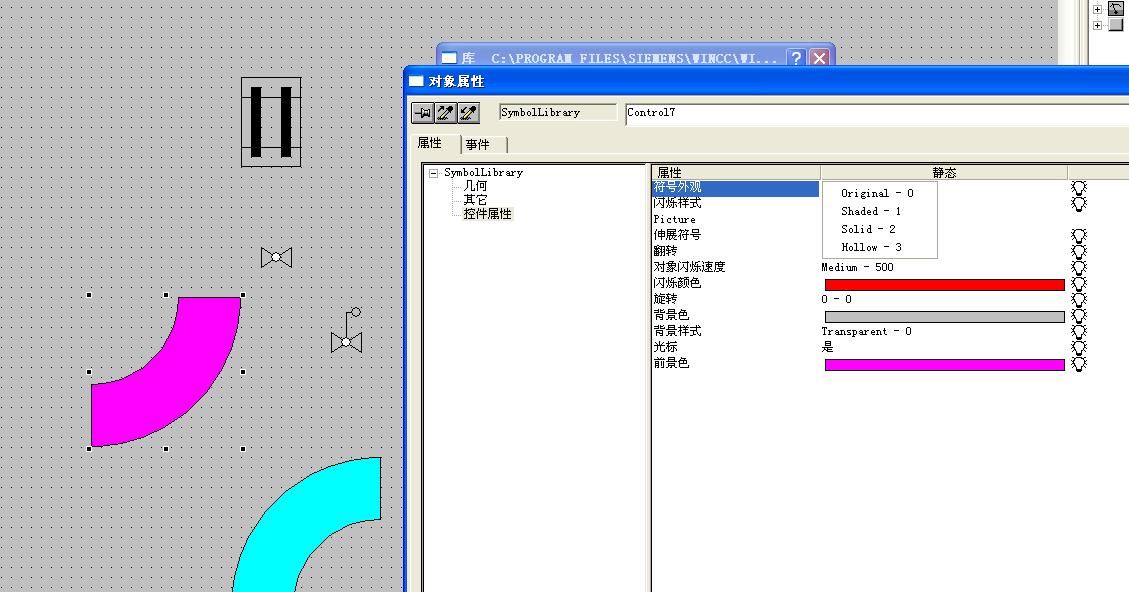The image size is (1129, 592).
Task: Switch to the 事件 tab
Action: (477, 145)
